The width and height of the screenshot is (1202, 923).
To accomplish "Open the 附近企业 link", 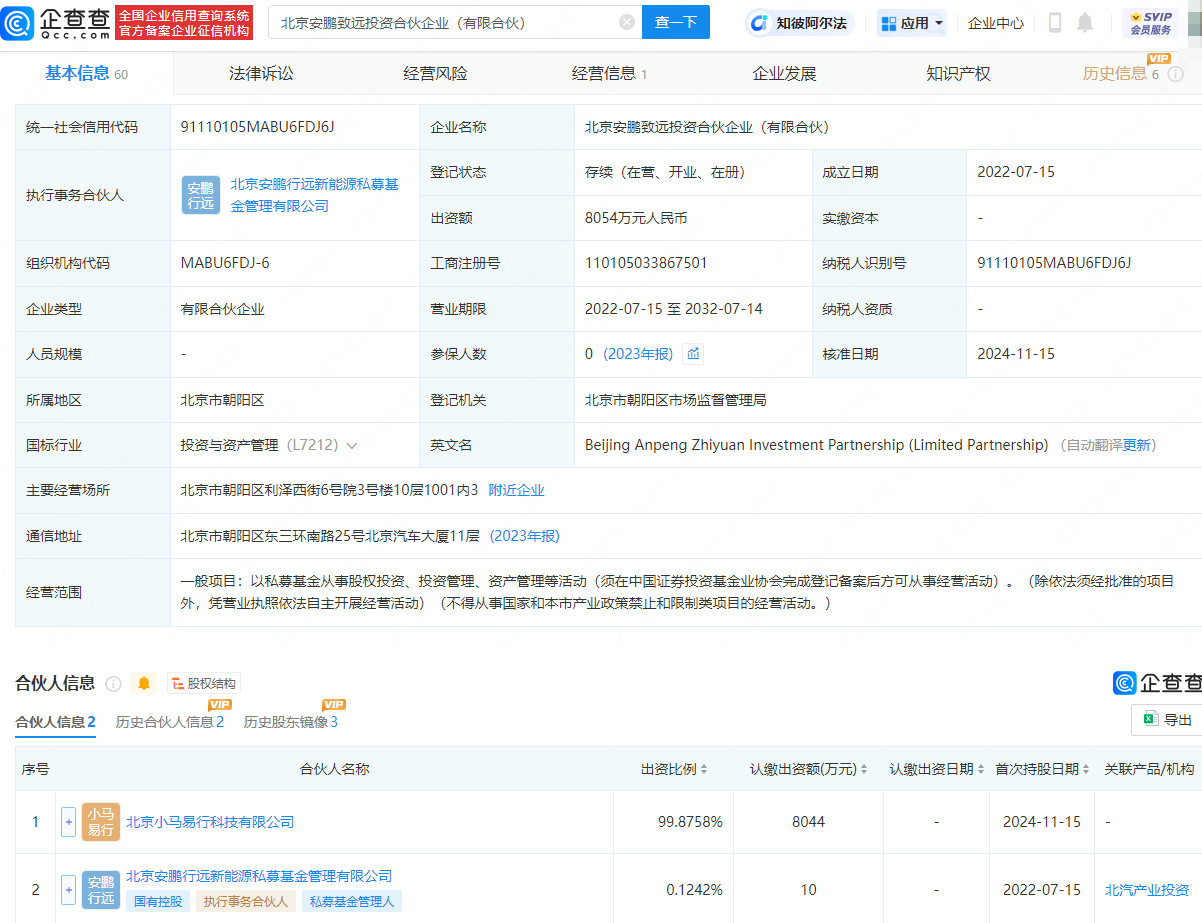I will pyautogui.click(x=516, y=490).
